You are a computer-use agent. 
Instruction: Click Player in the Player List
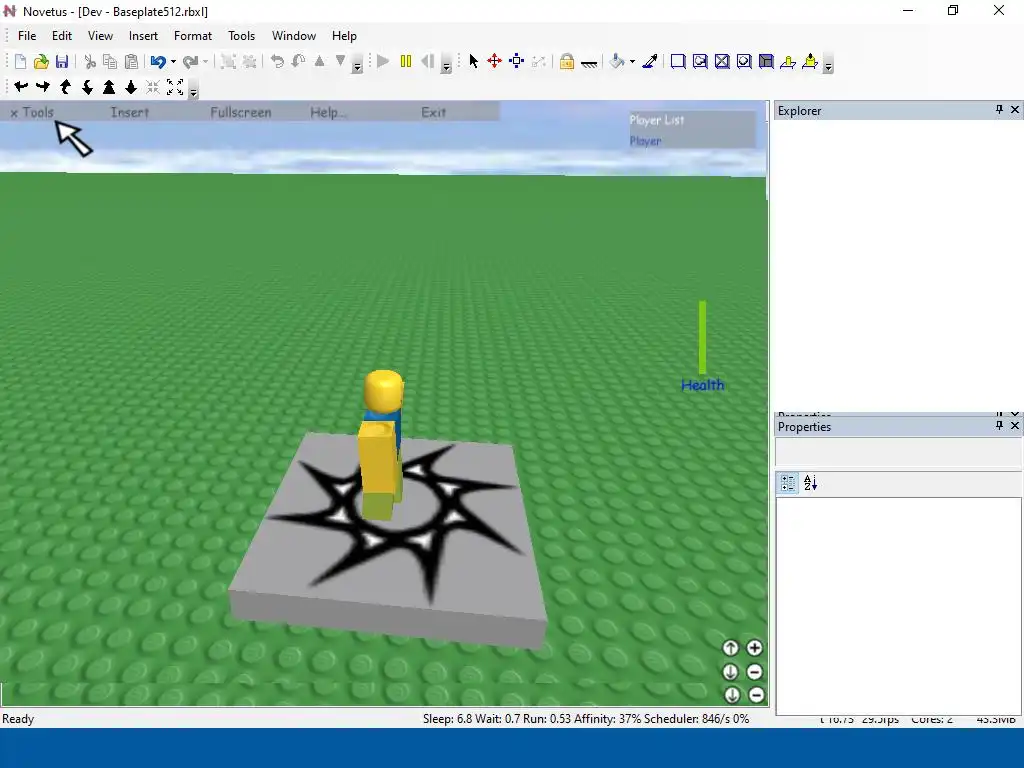click(645, 141)
